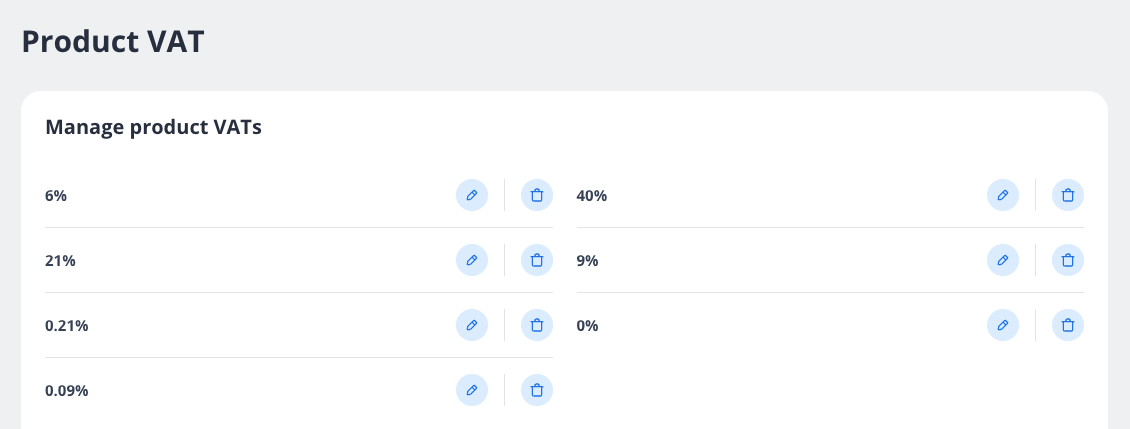Select the 40% VAT label
This screenshot has height=429, width=1130.
(592, 196)
